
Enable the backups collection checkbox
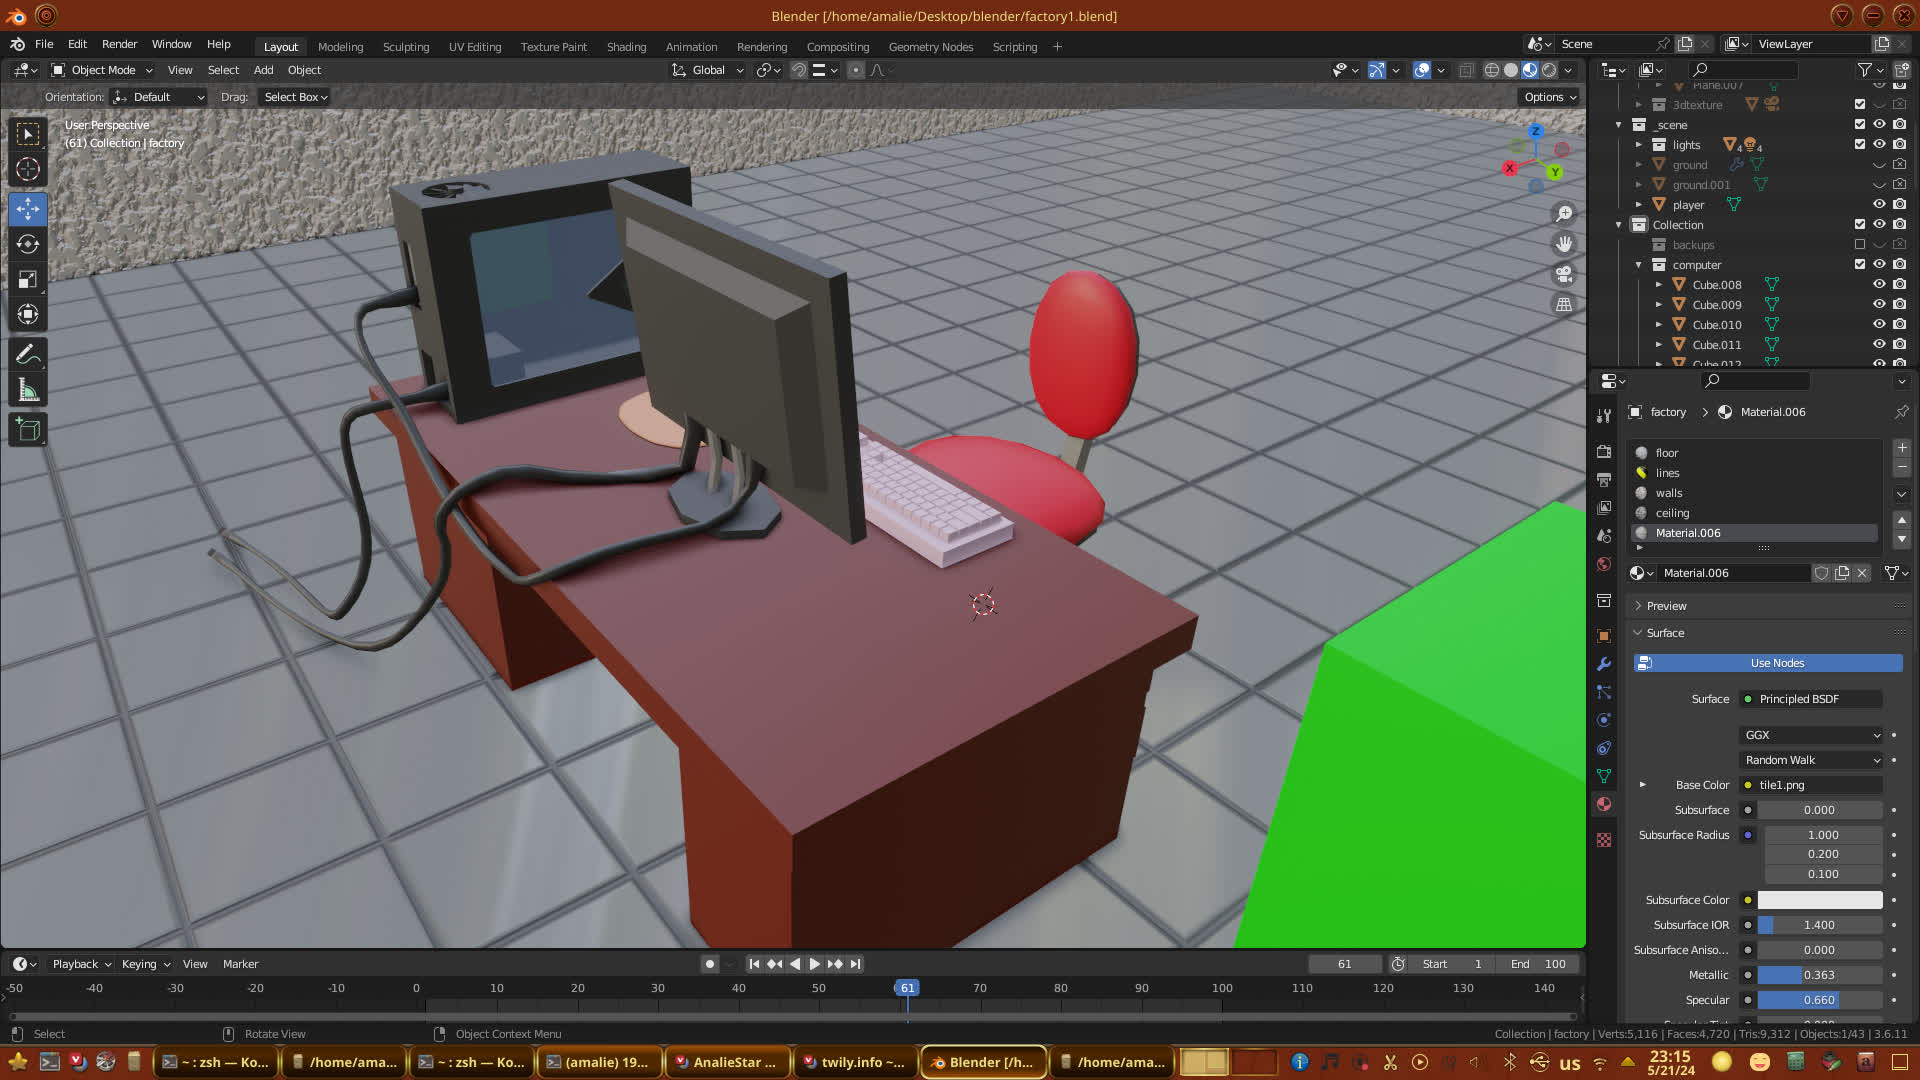click(x=1860, y=245)
